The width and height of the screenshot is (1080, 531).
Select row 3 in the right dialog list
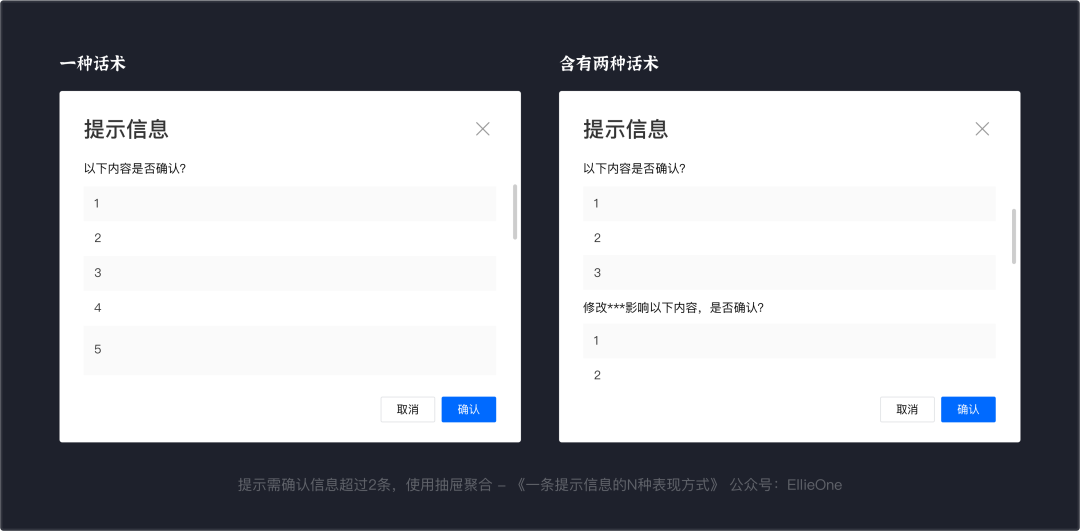788,273
